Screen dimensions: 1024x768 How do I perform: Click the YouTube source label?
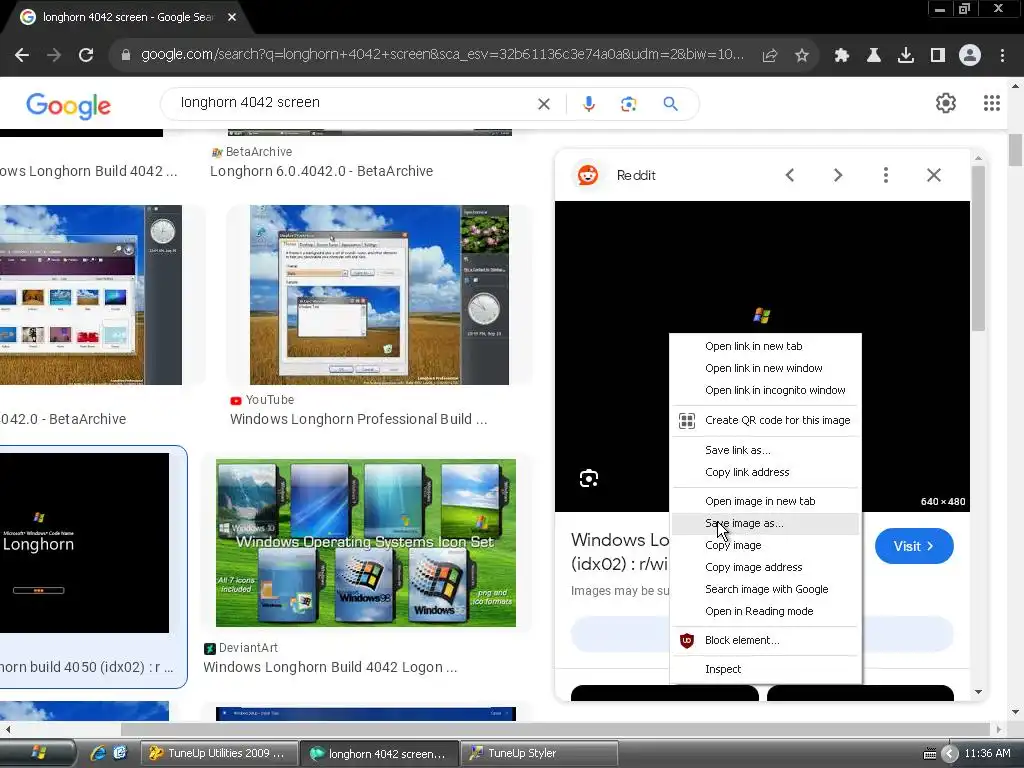[262, 400]
